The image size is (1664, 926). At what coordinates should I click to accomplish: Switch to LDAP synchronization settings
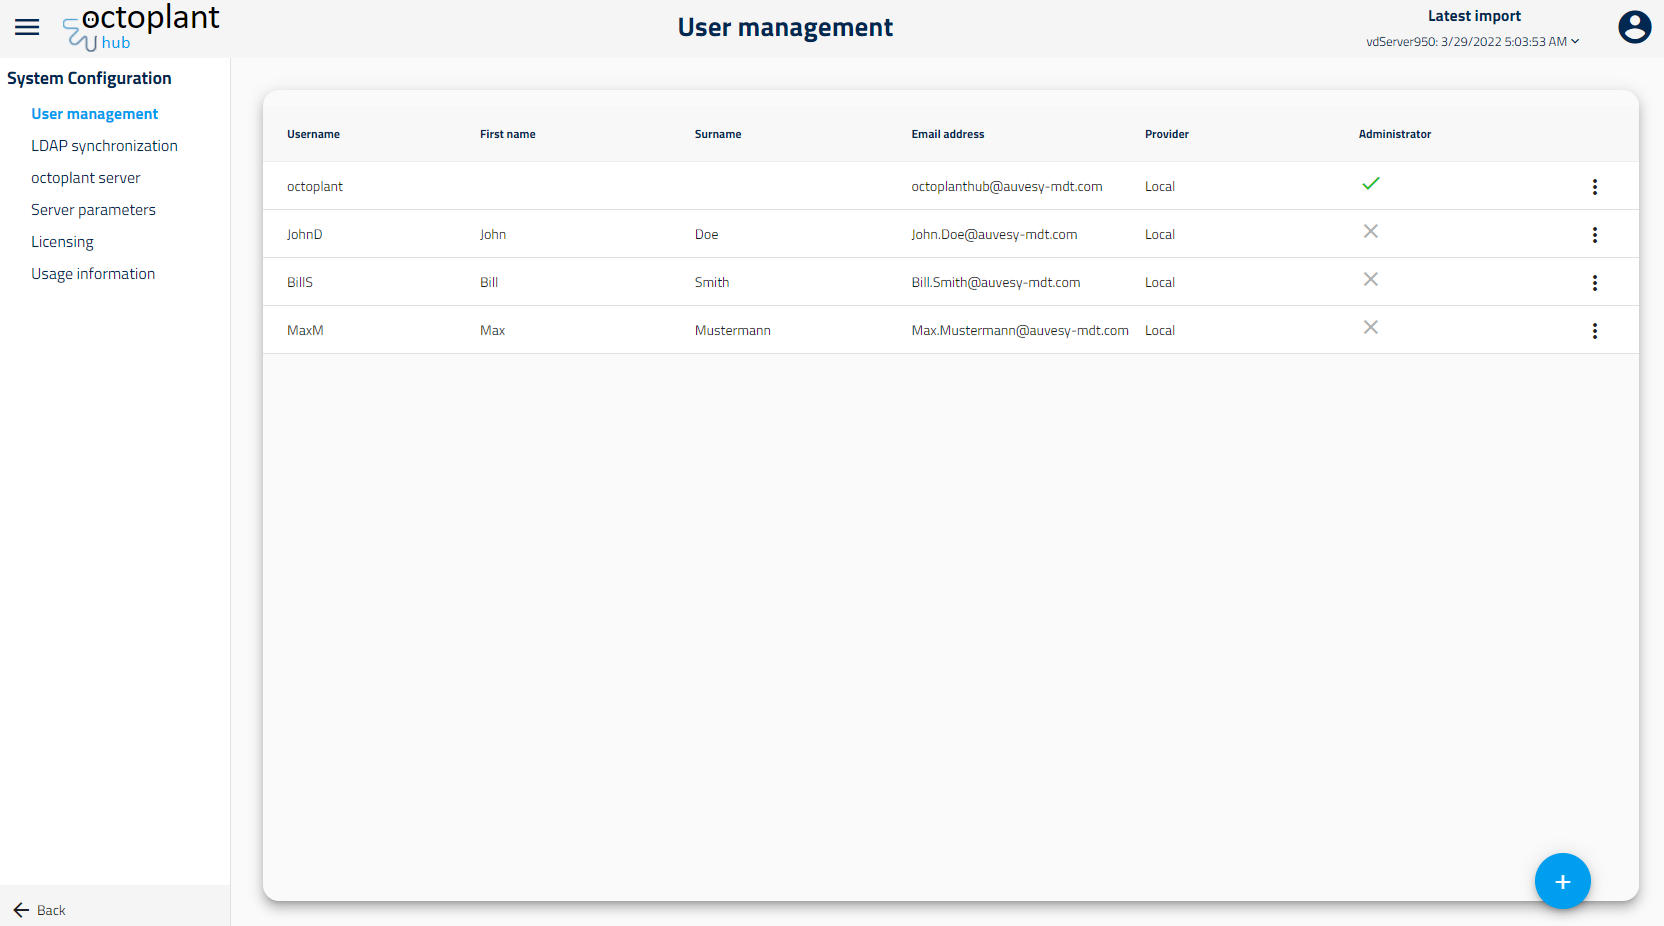104,145
